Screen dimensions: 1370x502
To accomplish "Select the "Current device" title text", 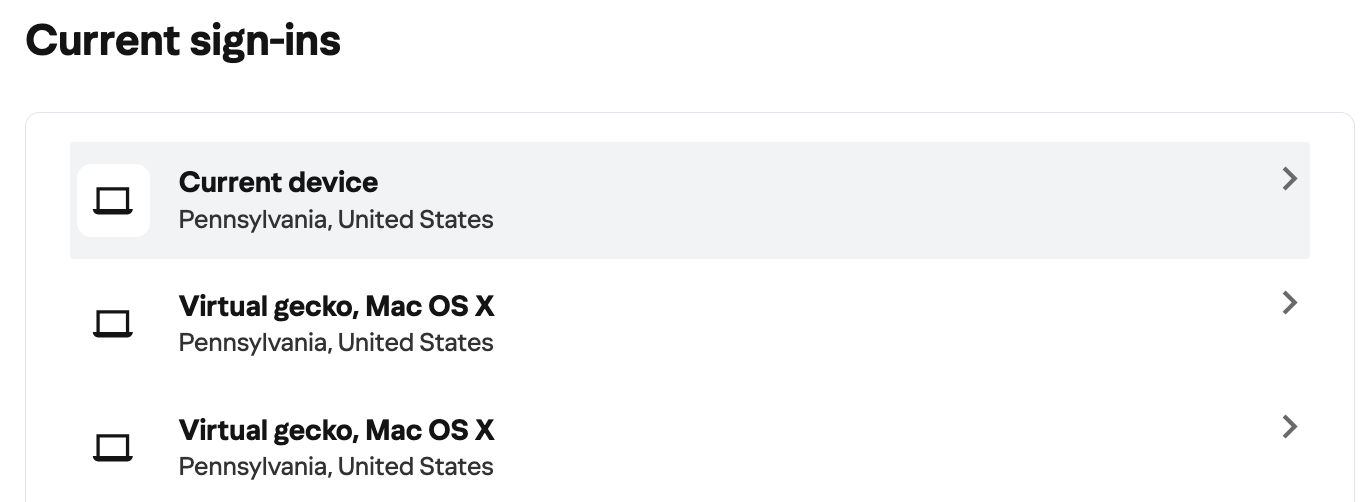I will tap(278, 183).
